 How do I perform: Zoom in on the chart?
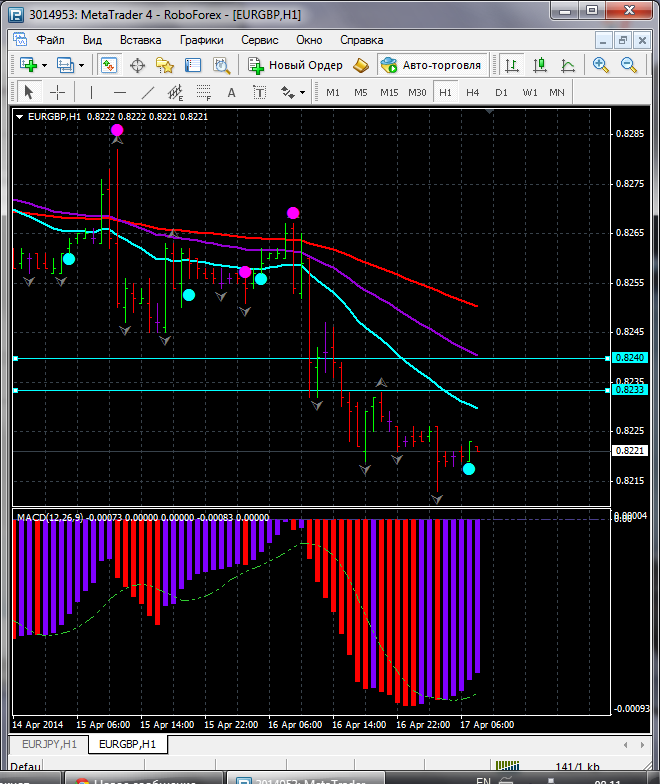(600, 65)
